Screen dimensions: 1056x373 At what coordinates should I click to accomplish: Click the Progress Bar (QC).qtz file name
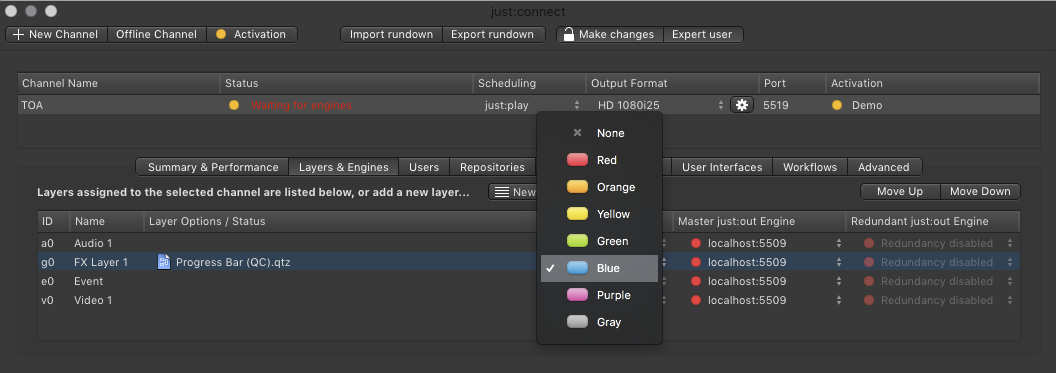233,262
